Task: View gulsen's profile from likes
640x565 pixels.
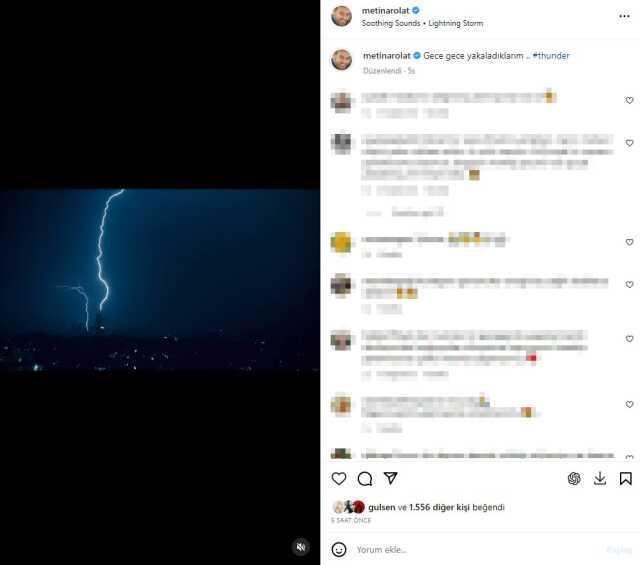Action: pyautogui.click(x=382, y=507)
